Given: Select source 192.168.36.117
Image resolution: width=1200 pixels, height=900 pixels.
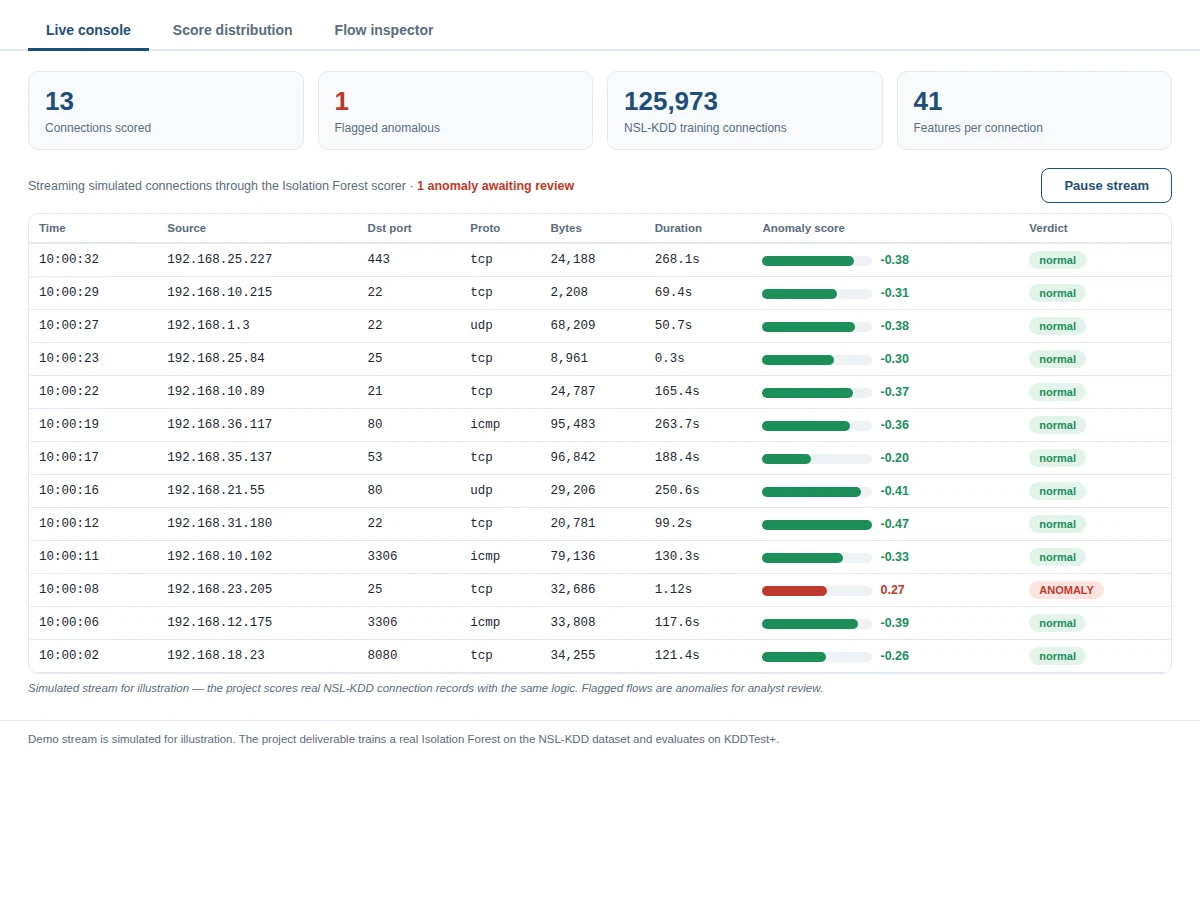Looking at the screenshot, I should tap(220, 425).
